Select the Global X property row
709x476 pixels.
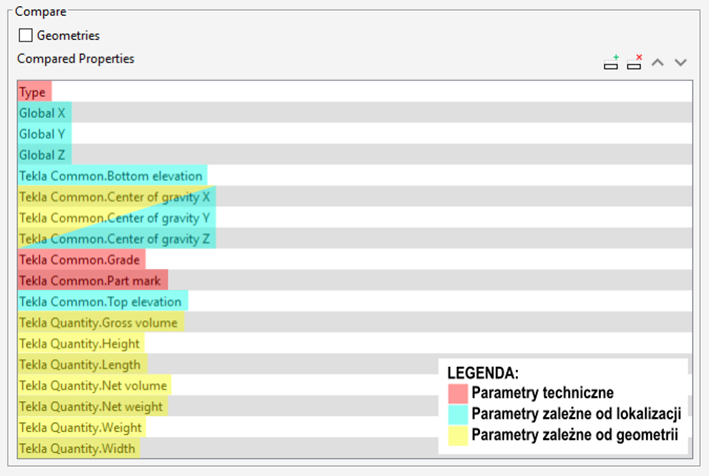coord(355,113)
